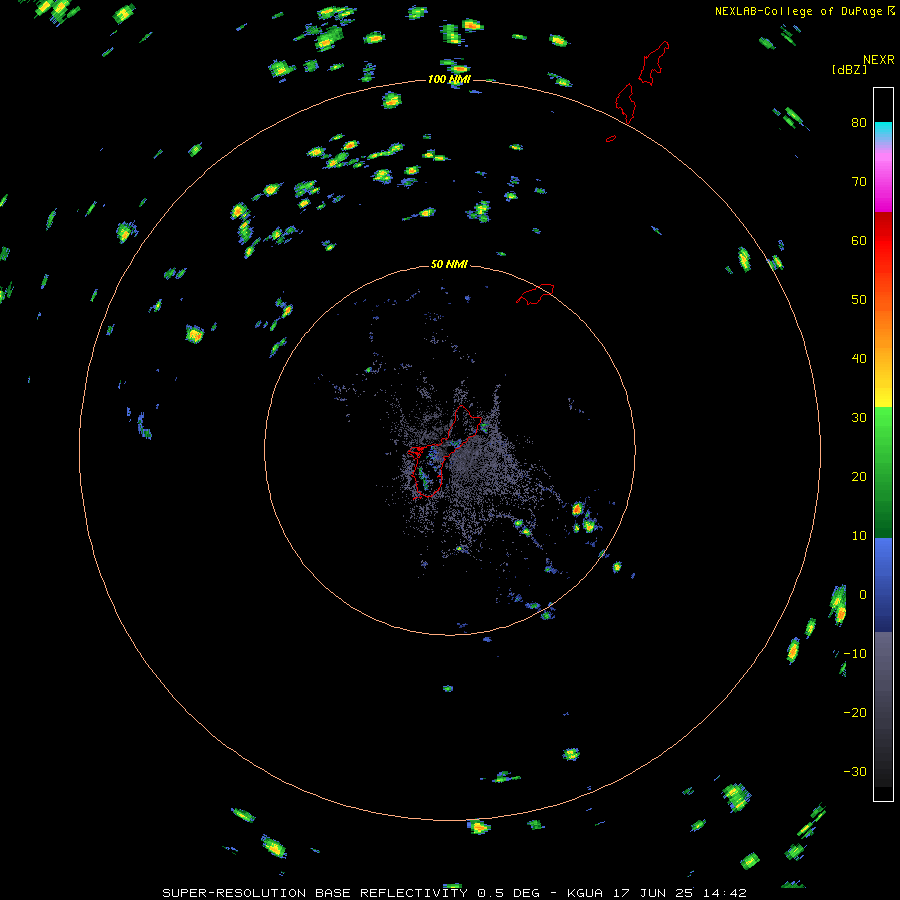
Task: Click the 20 value on the dBZ scale
Action: tap(859, 477)
